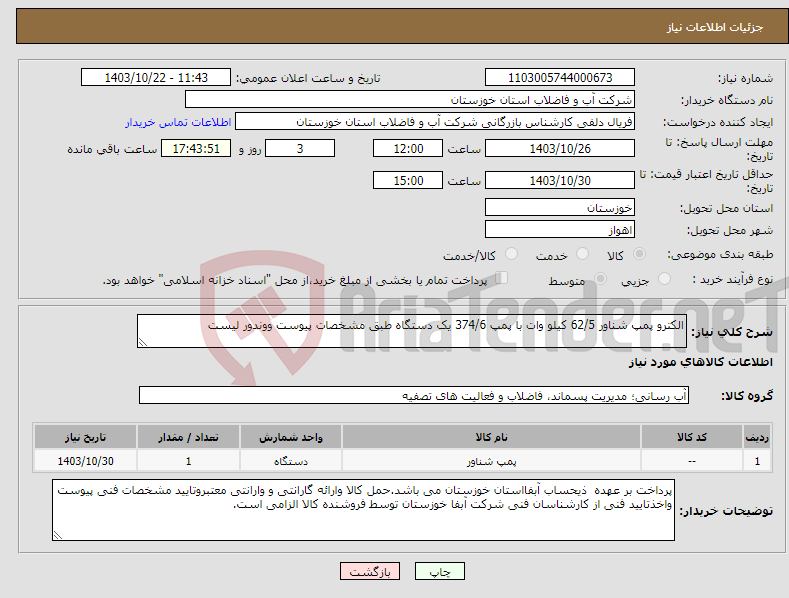Click the کد کالا cell showing --
Viewport: 789px width, 598px height.
point(692,461)
